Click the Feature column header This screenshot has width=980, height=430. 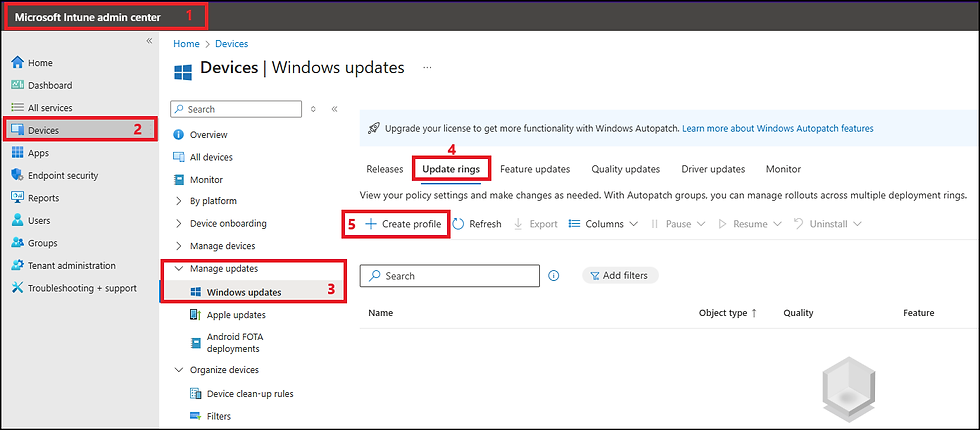[x=919, y=313]
